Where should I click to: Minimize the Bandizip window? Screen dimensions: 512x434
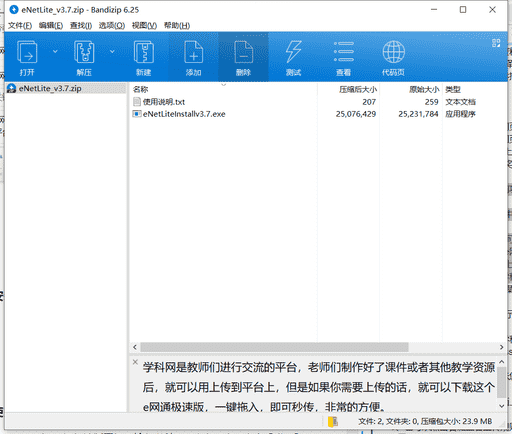434,10
